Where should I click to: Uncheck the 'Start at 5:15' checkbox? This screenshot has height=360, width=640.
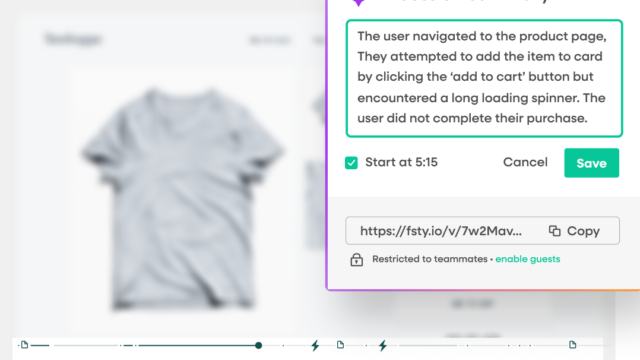(x=351, y=163)
